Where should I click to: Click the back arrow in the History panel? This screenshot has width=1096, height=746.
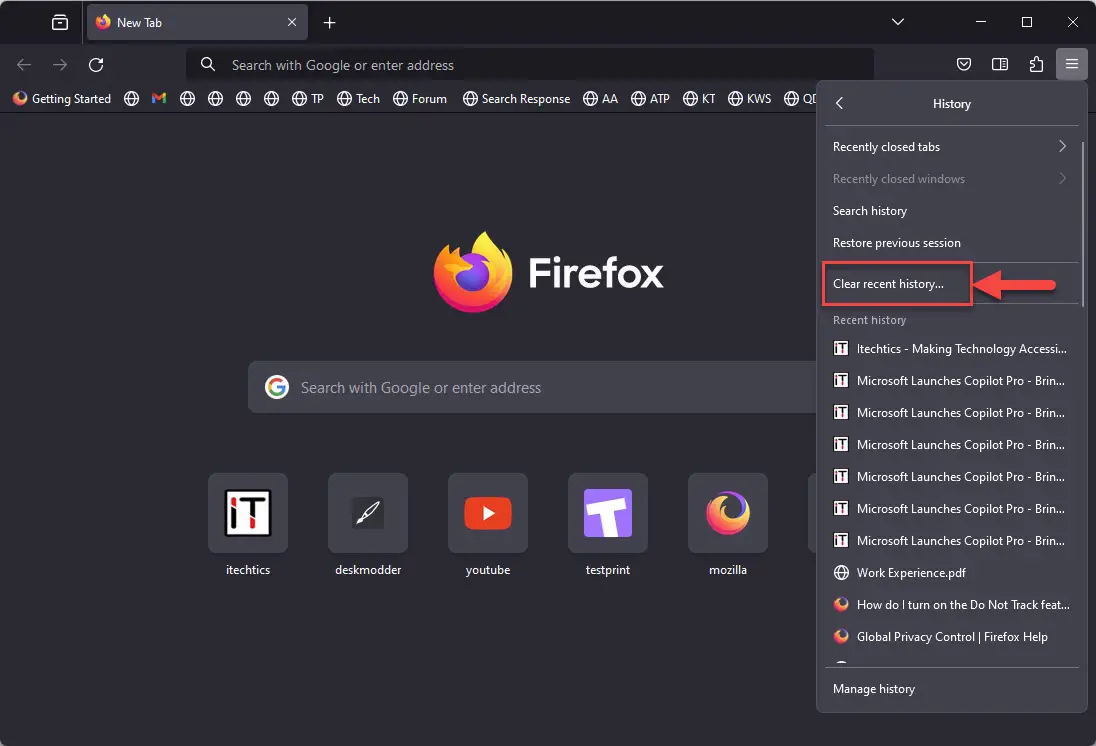pos(839,103)
